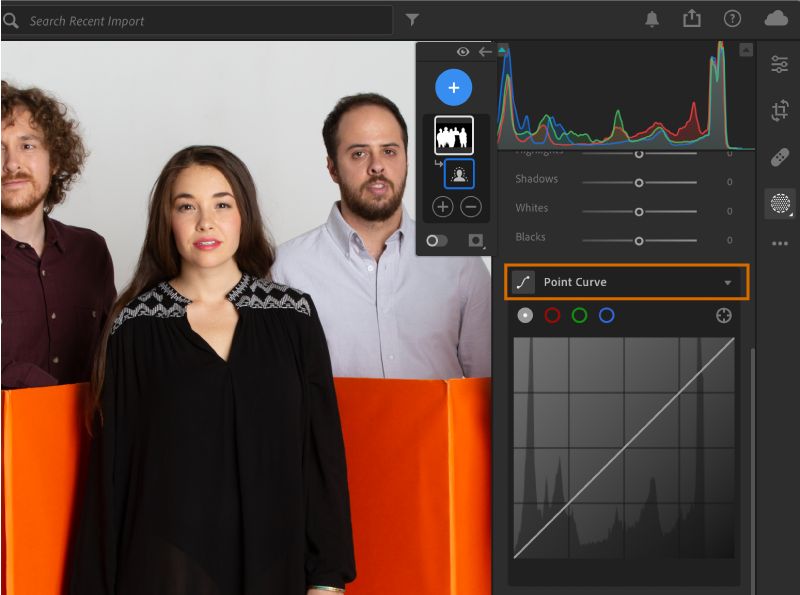The width and height of the screenshot is (800, 595).
Task: Toggle the mask on/off switch
Action: coord(437,240)
